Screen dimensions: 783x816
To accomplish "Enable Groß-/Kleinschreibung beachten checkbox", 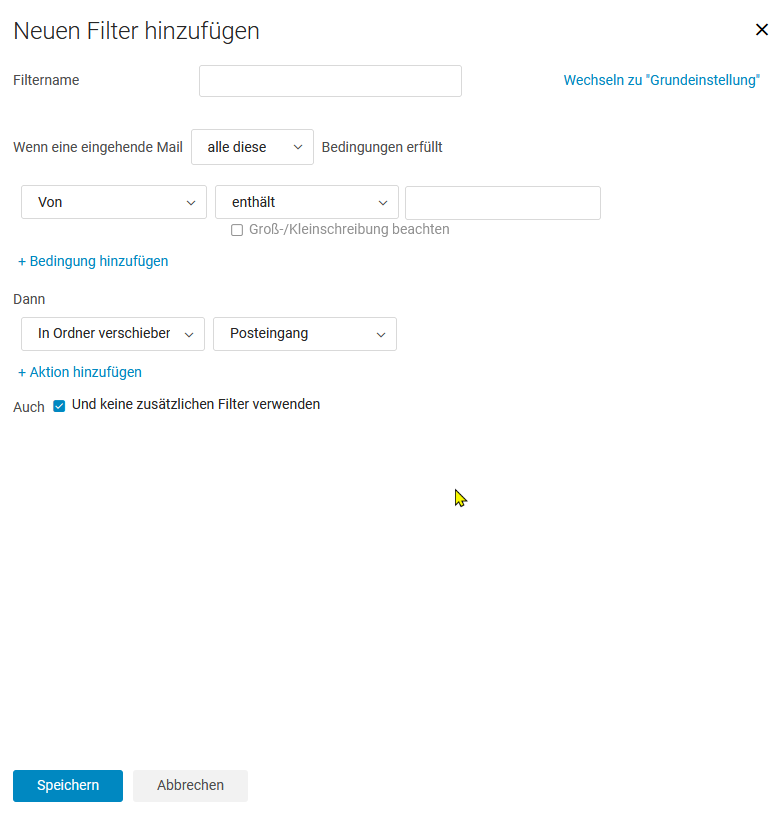I will pos(237,230).
